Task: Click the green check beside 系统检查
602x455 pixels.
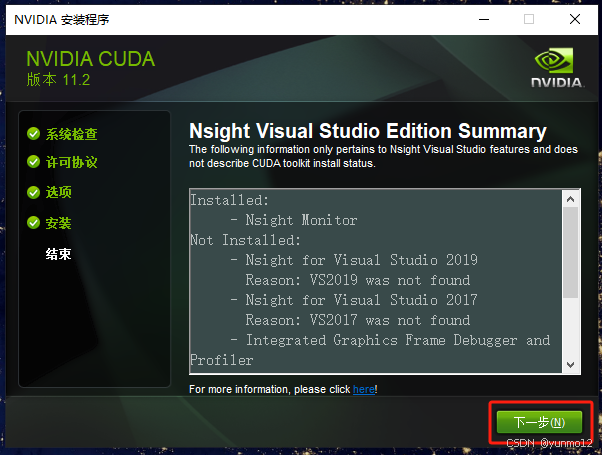Action: [x=34, y=134]
